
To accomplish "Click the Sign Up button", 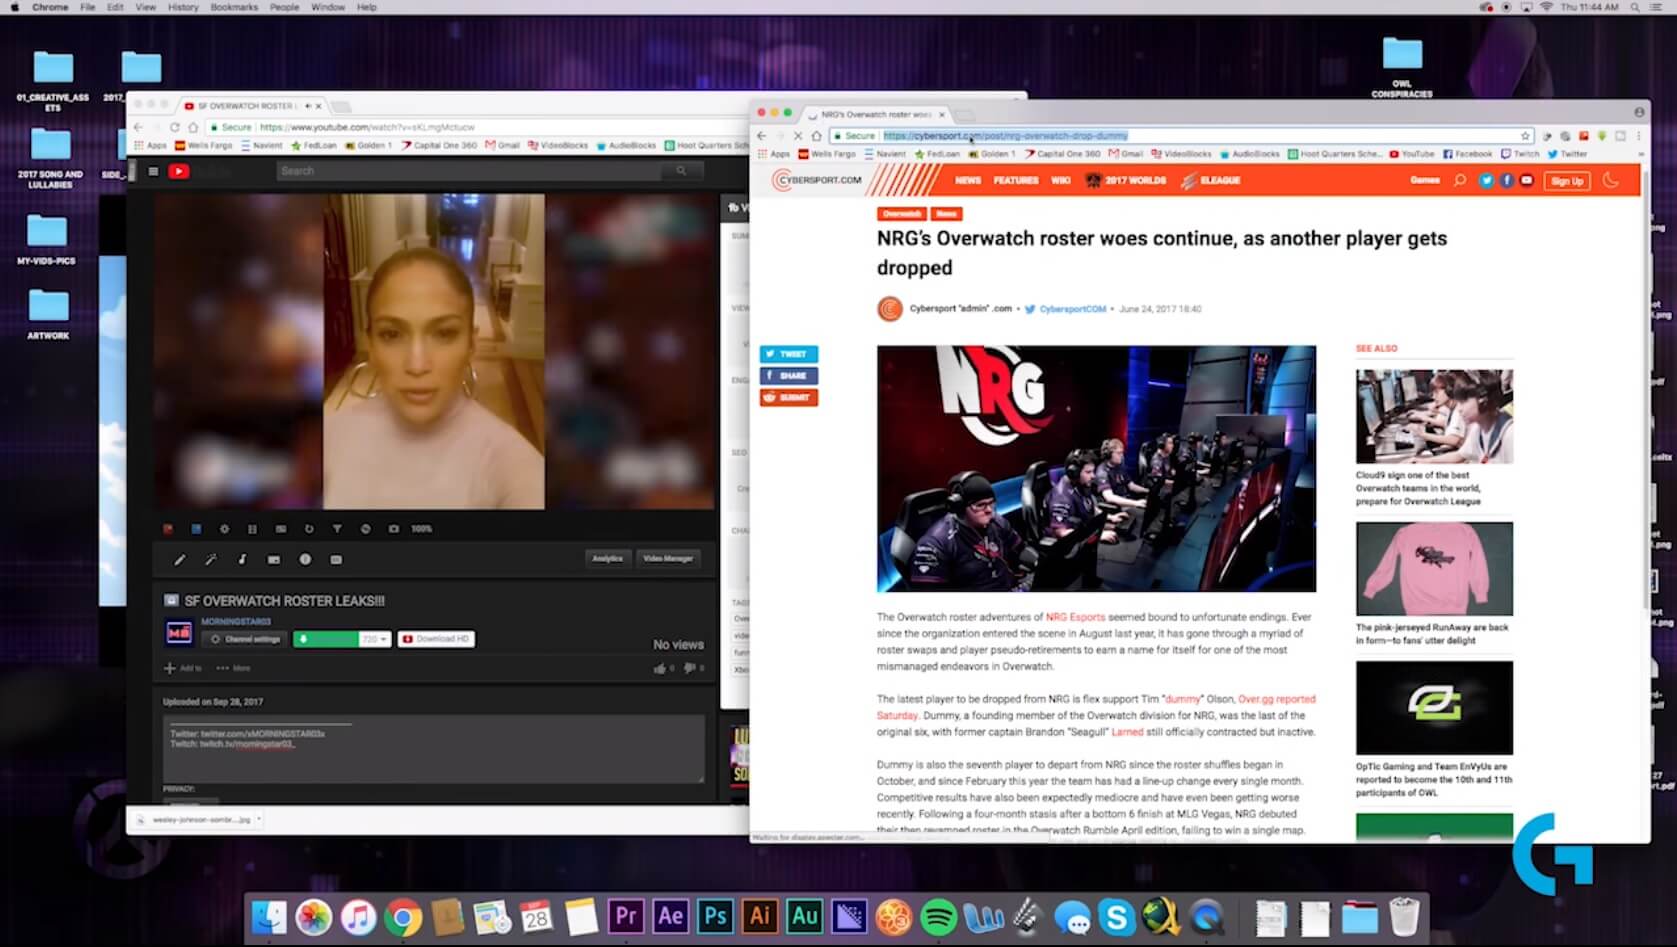I will pyautogui.click(x=1566, y=181).
